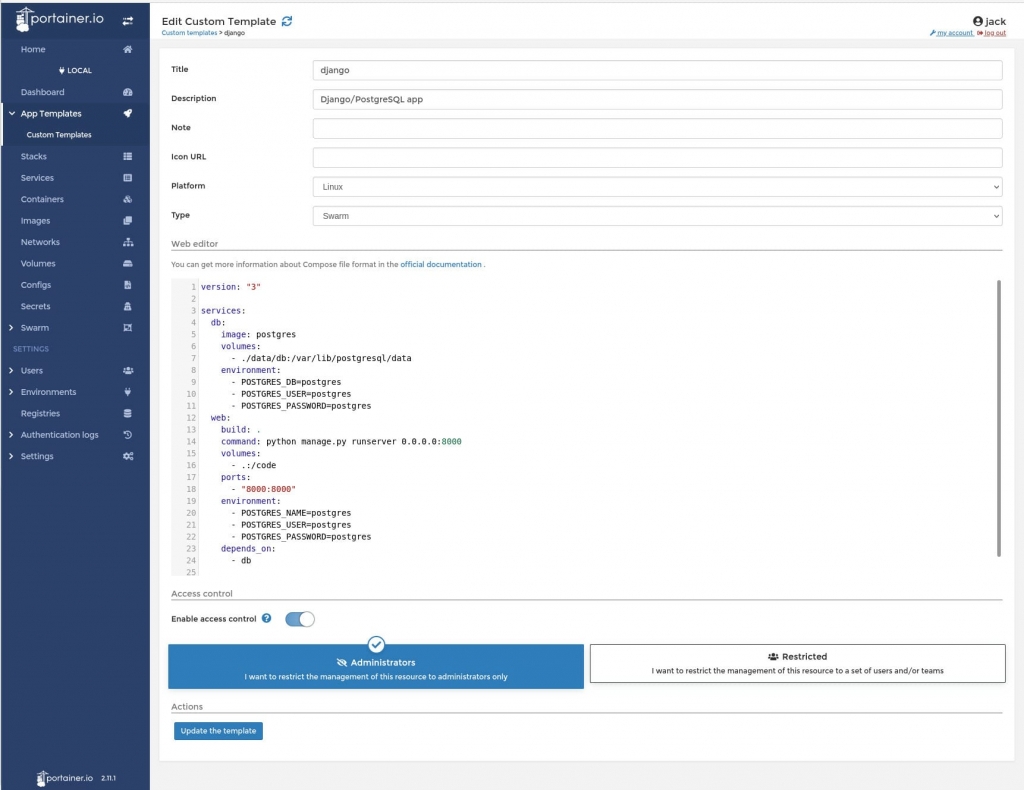Go to Volumes in the sidebar

click(x=38, y=264)
